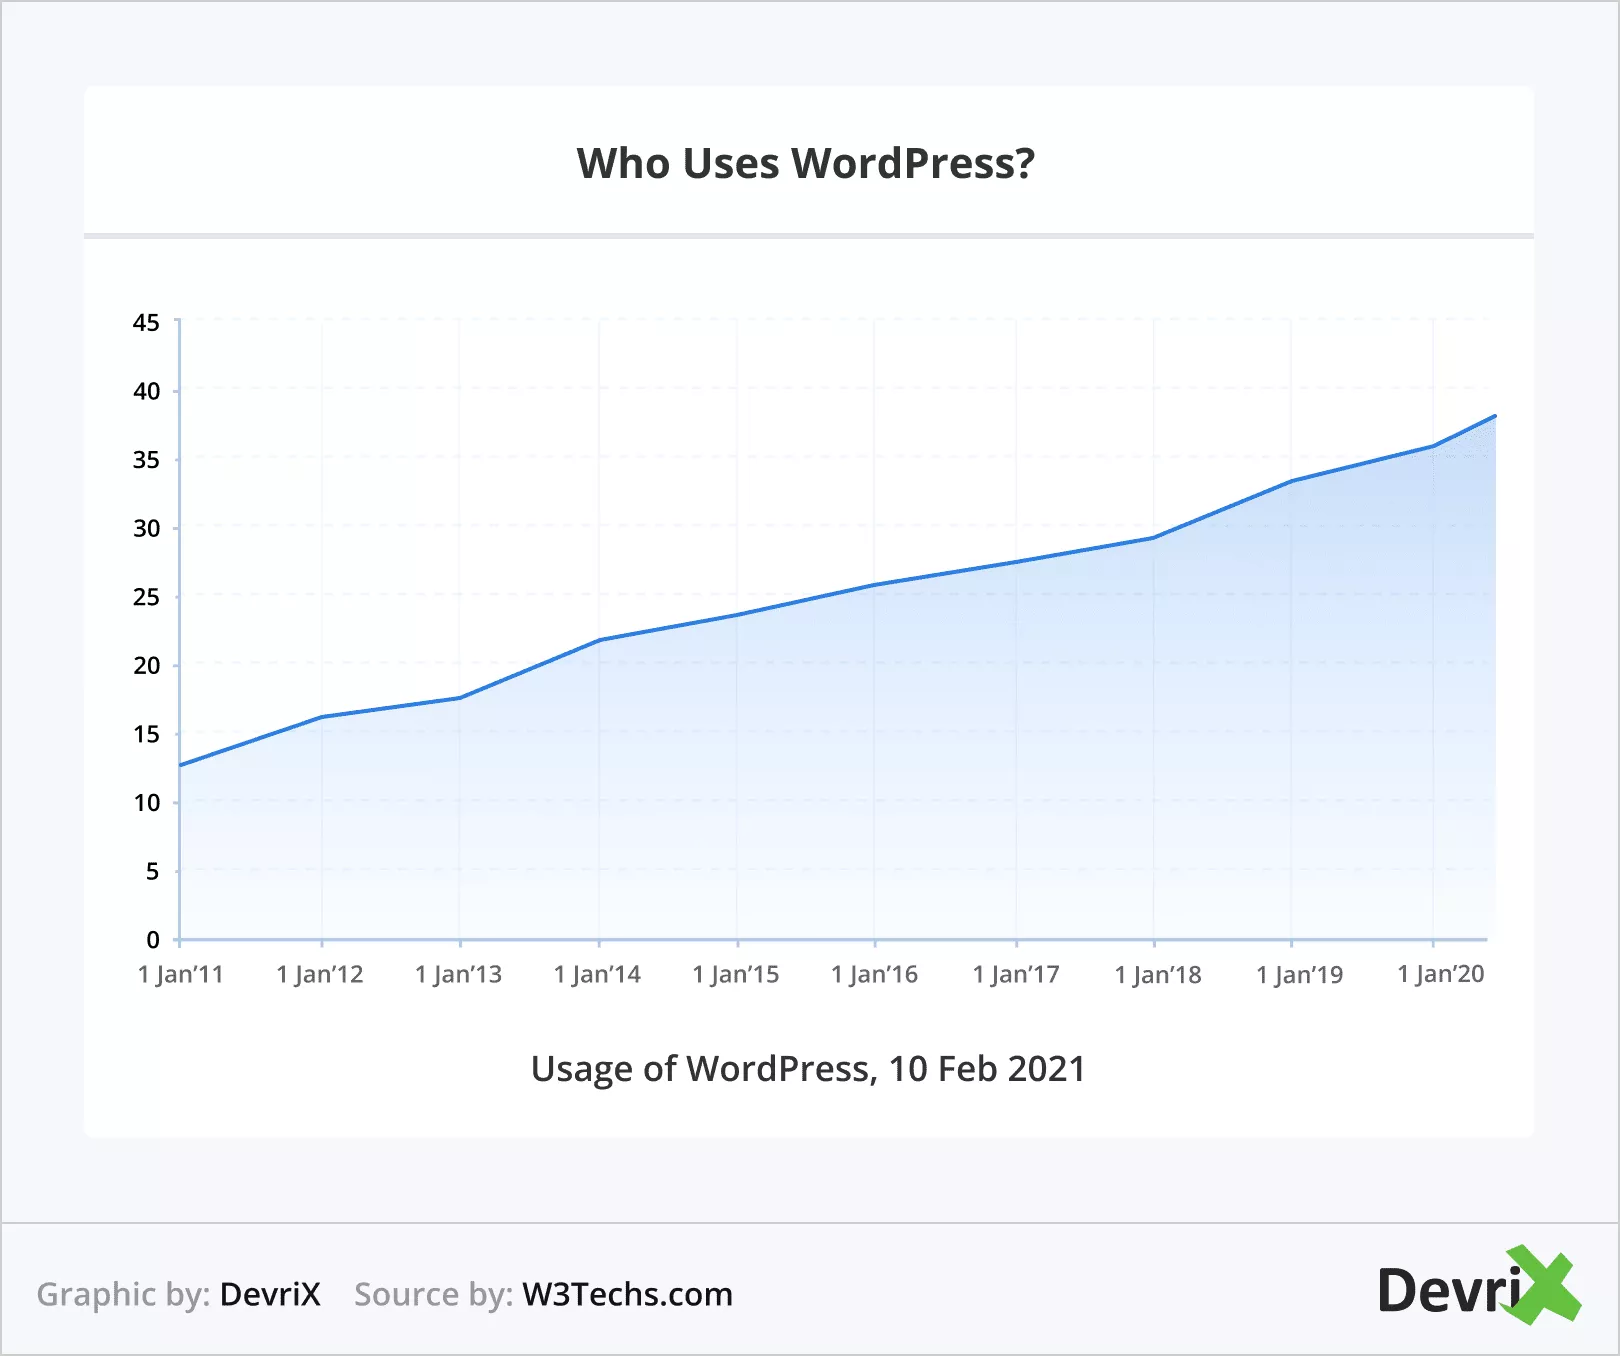Click the 1 Jan'11 x-axis label
This screenshot has width=1620, height=1356.
[x=181, y=975]
